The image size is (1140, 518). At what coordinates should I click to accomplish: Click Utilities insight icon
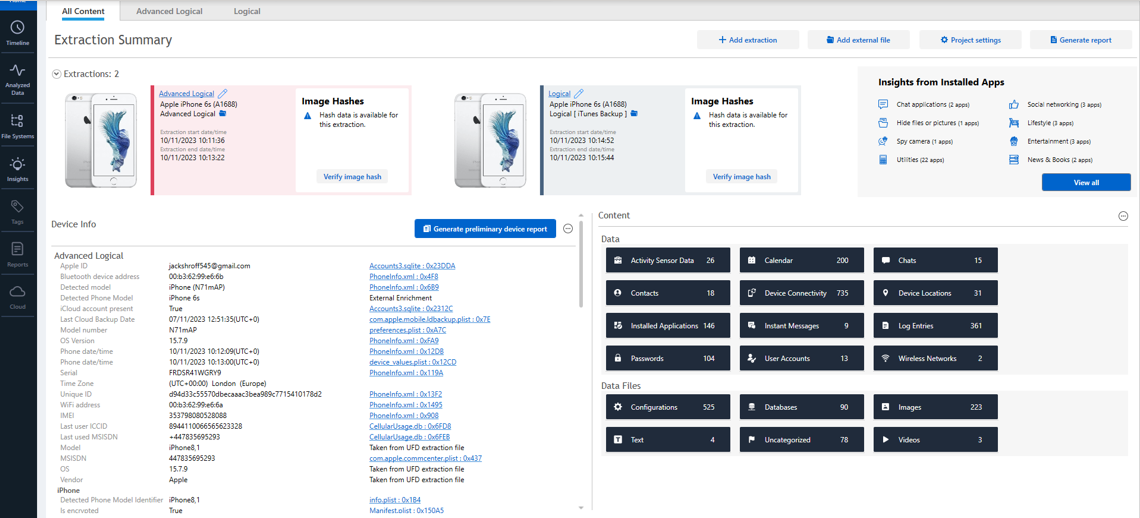883,159
